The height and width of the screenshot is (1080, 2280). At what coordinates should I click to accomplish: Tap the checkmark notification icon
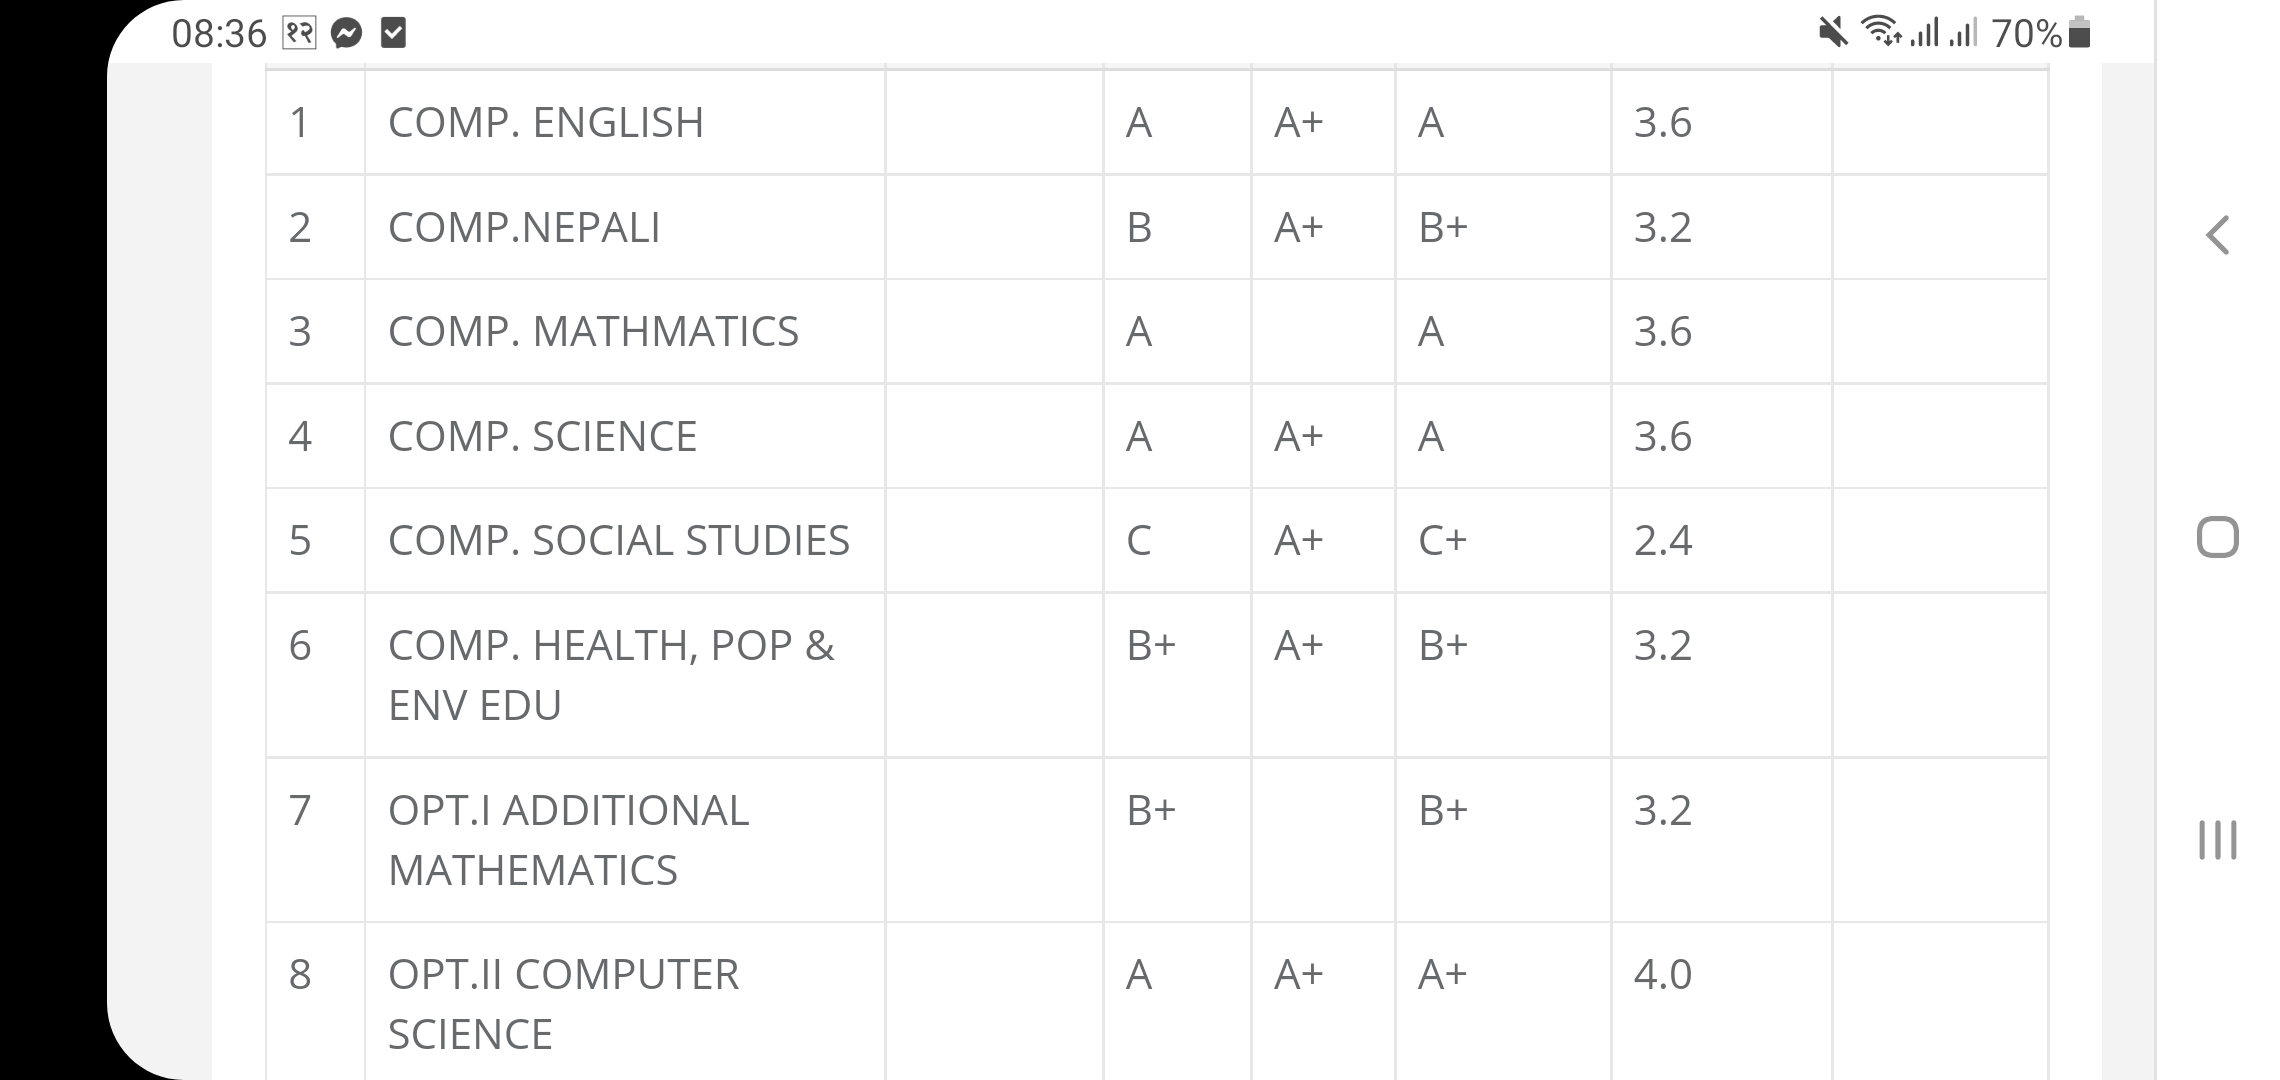pyautogui.click(x=394, y=34)
